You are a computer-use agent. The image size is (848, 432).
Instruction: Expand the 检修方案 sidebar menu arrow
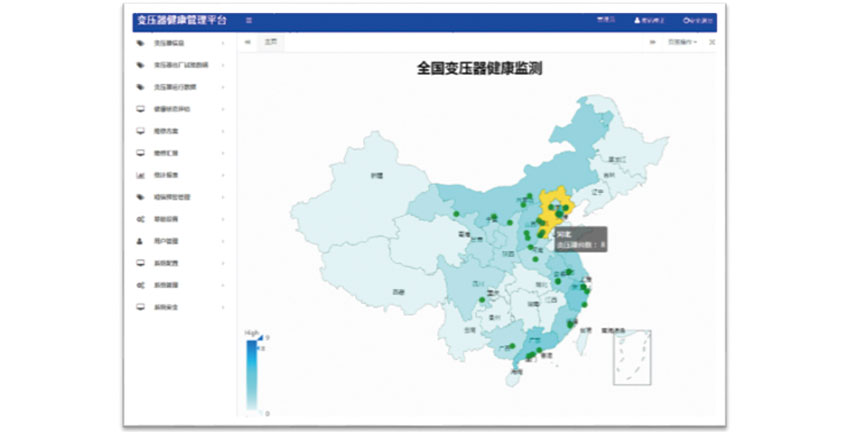(x=223, y=131)
